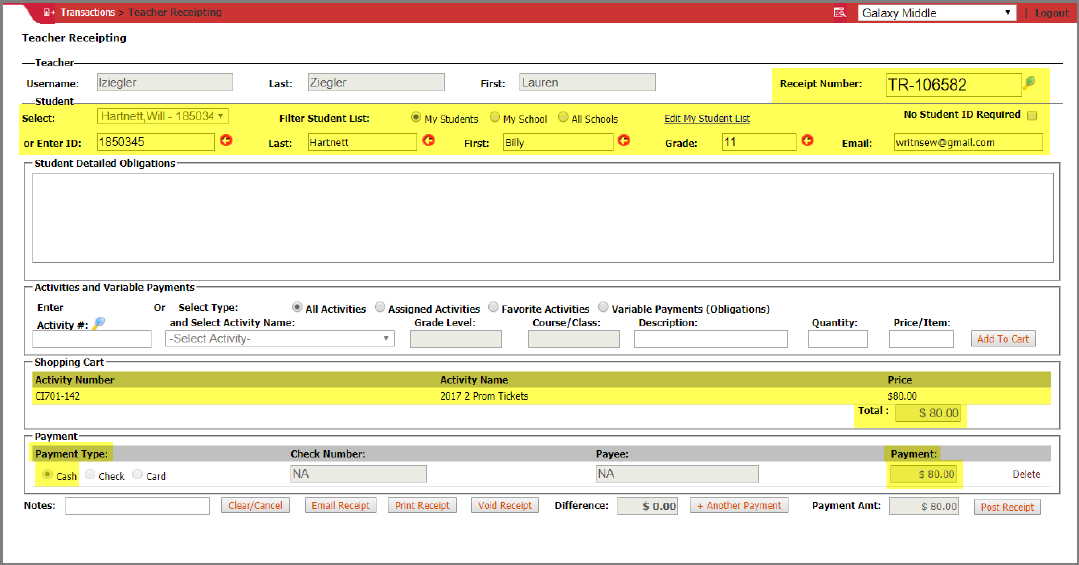This screenshot has height=565, width=1079.
Task: Click the Grade Level field
Action: pos(456,339)
